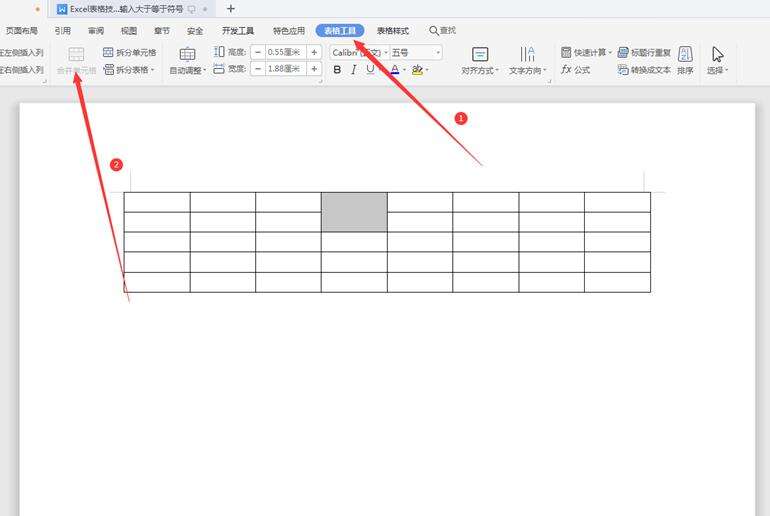Switch to the View (视图) tab
The image size is (770, 516).
tap(129, 30)
